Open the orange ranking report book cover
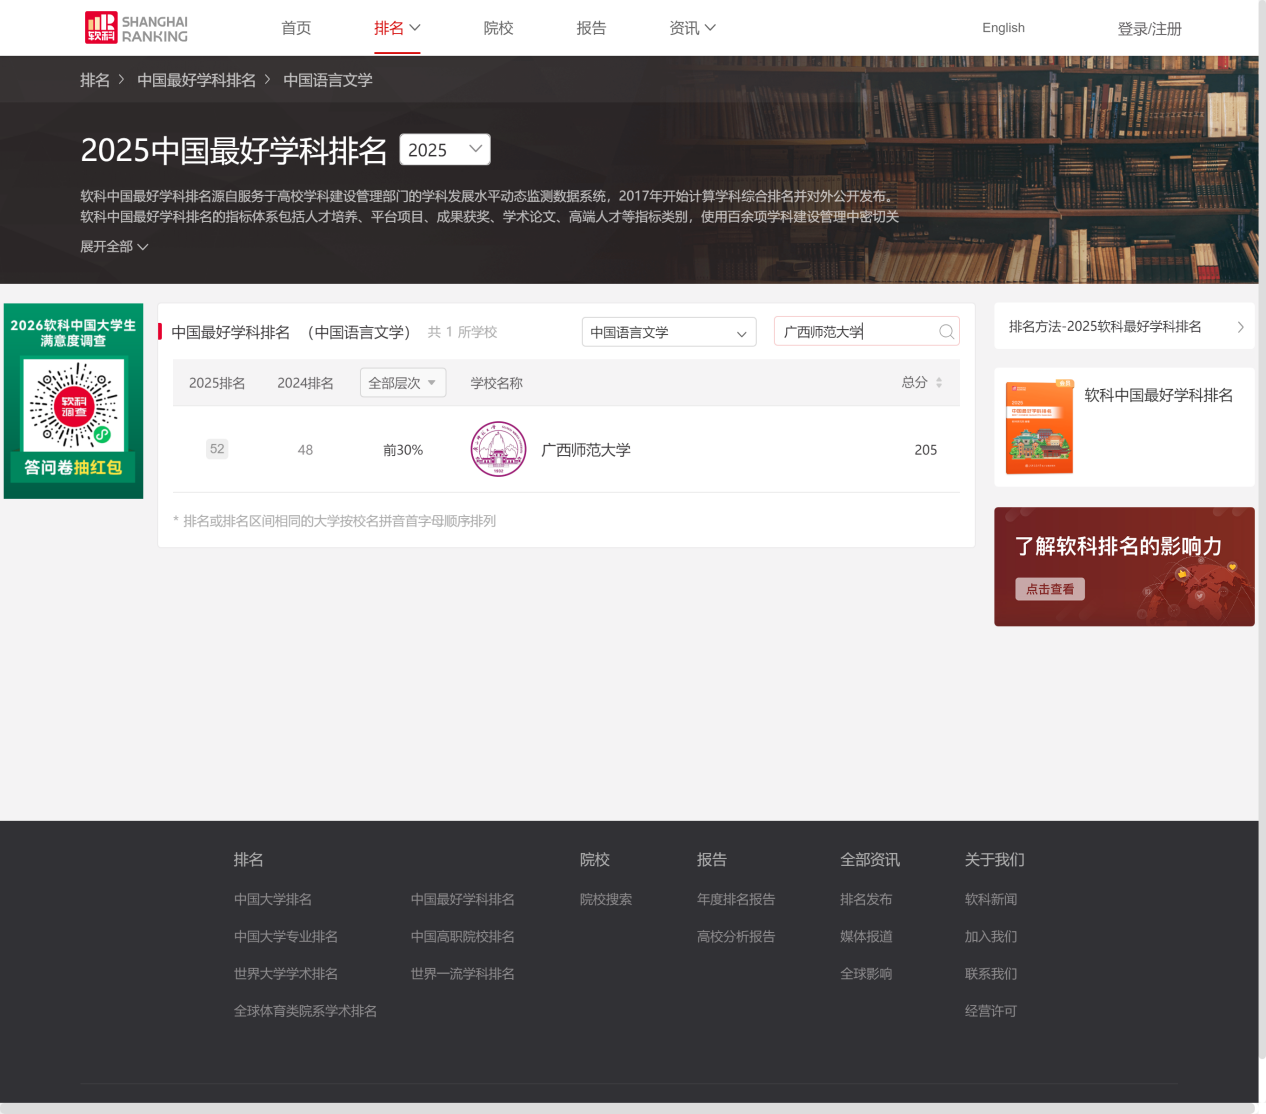The height and width of the screenshot is (1114, 1266). [x=1039, y=427]
